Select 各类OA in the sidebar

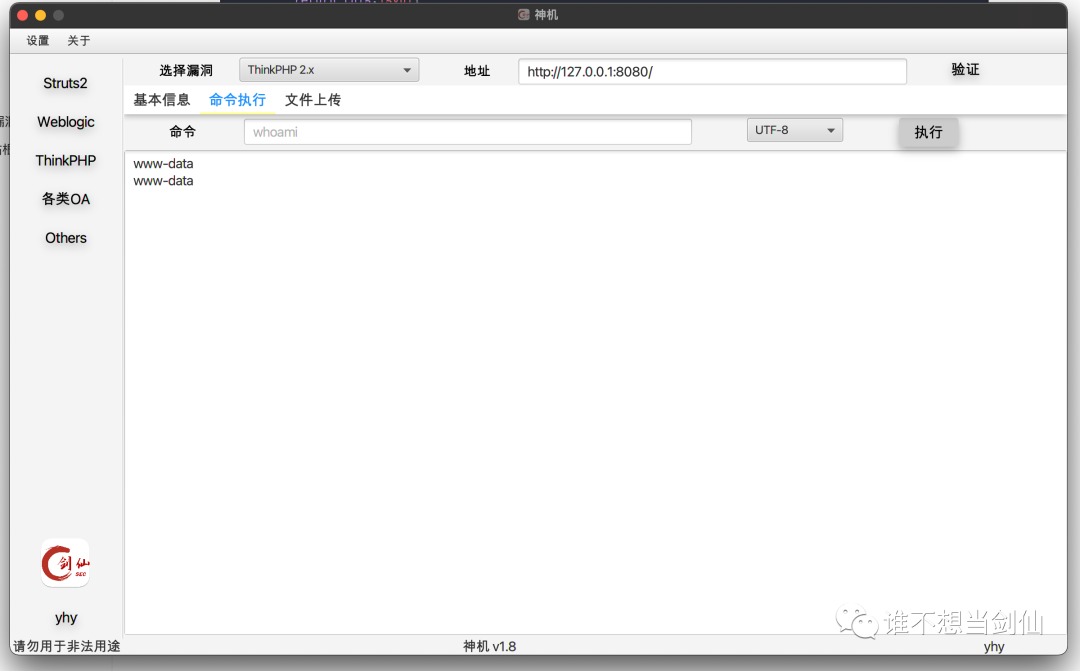click(x=65, y=199)
